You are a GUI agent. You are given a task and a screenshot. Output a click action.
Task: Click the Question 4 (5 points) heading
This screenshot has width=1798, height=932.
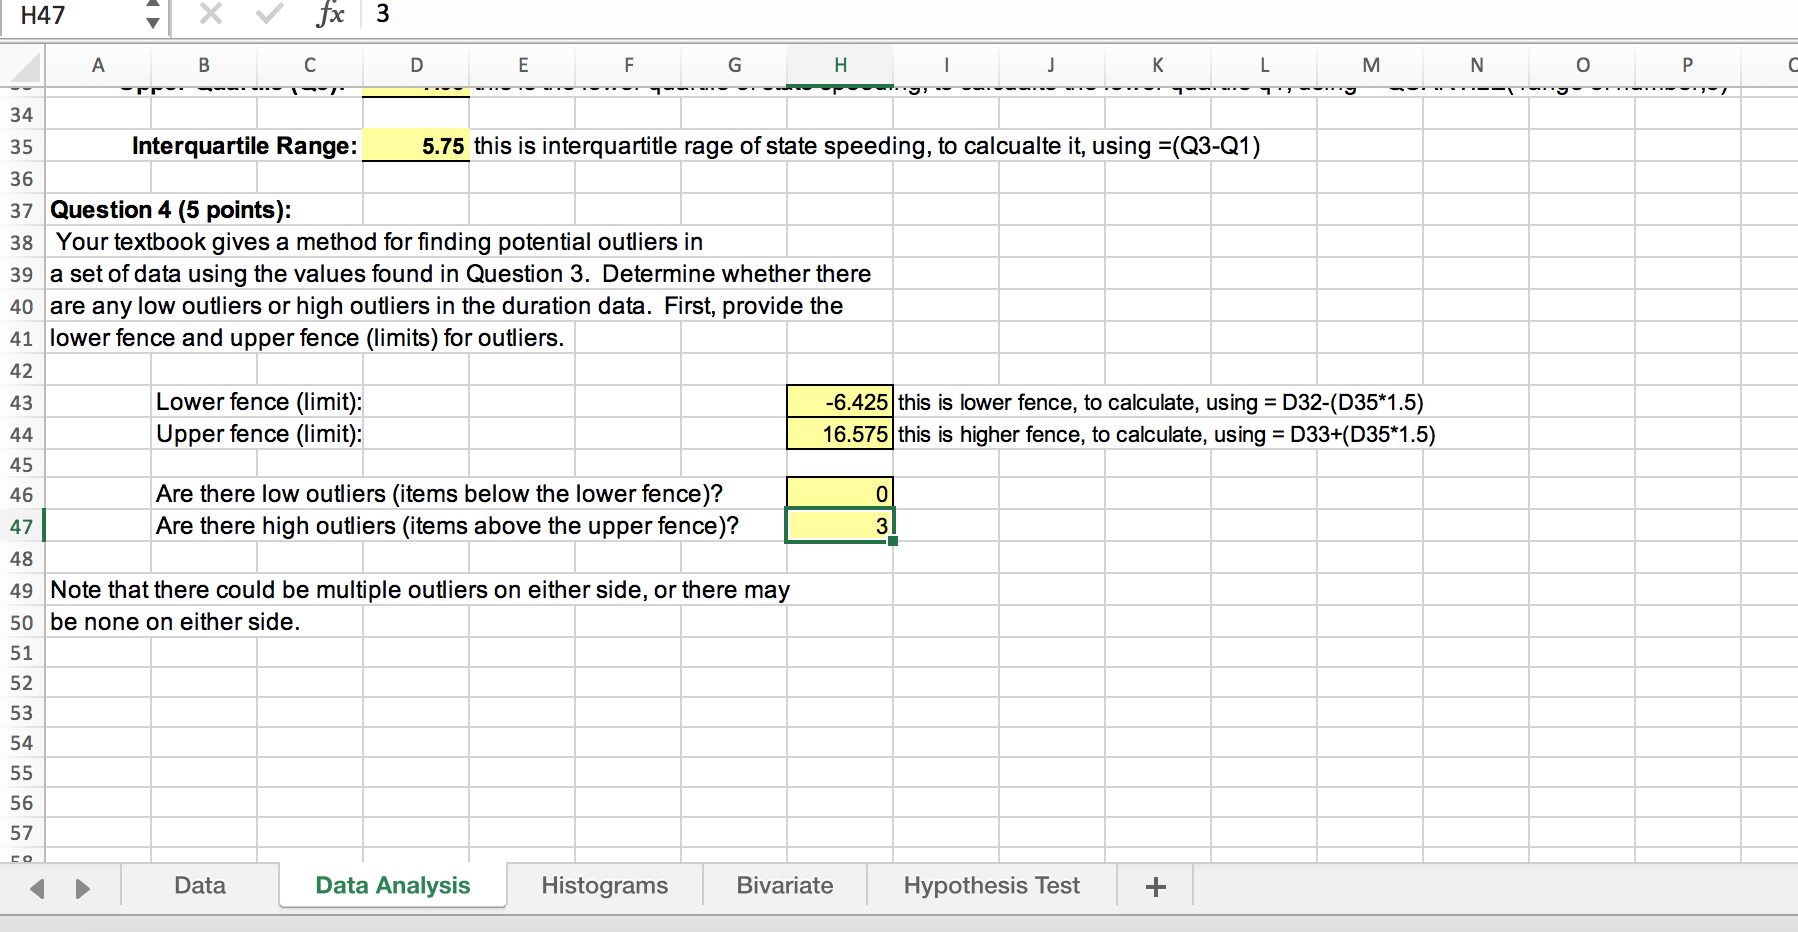click(171, 210)
